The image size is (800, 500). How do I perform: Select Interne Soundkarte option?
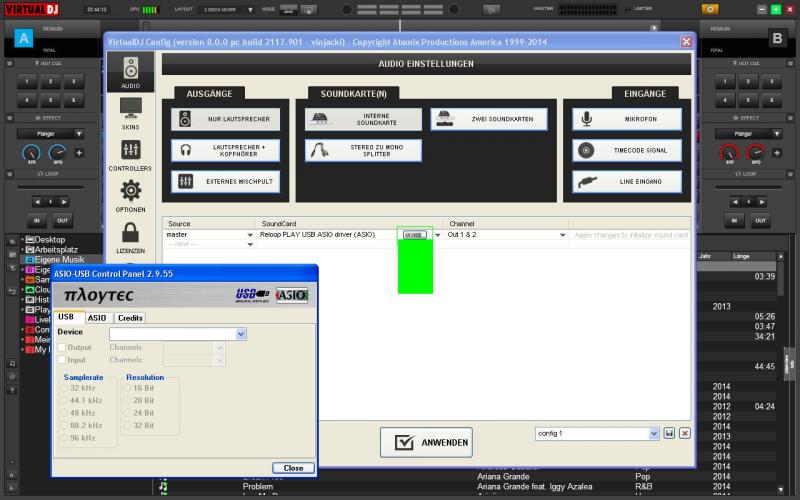pyautogui.click(x=363, y=119)
